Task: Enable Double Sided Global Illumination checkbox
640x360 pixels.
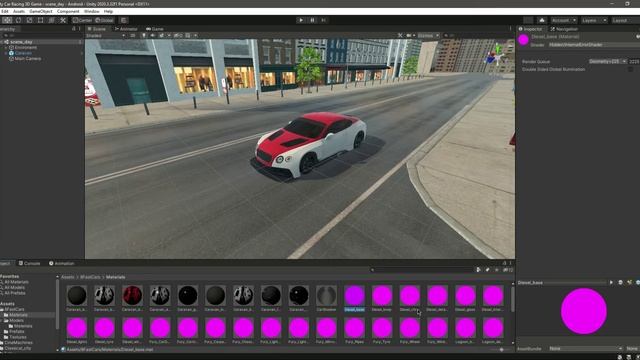Action: tap(631, 69)
